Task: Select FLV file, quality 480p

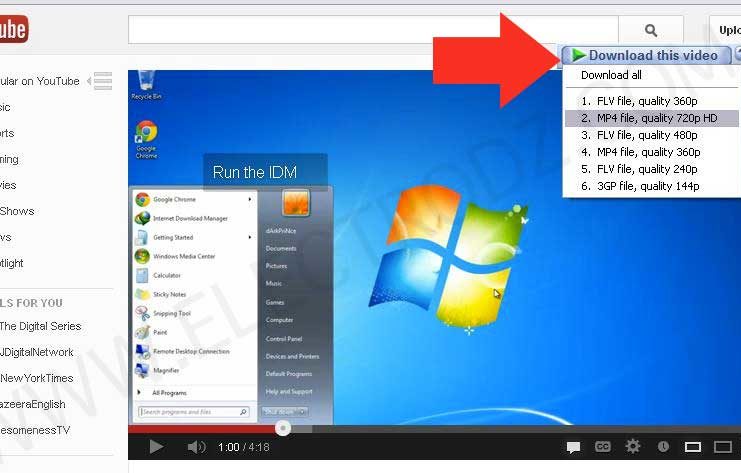Action: pyautogui.click(x=639, y=135)
